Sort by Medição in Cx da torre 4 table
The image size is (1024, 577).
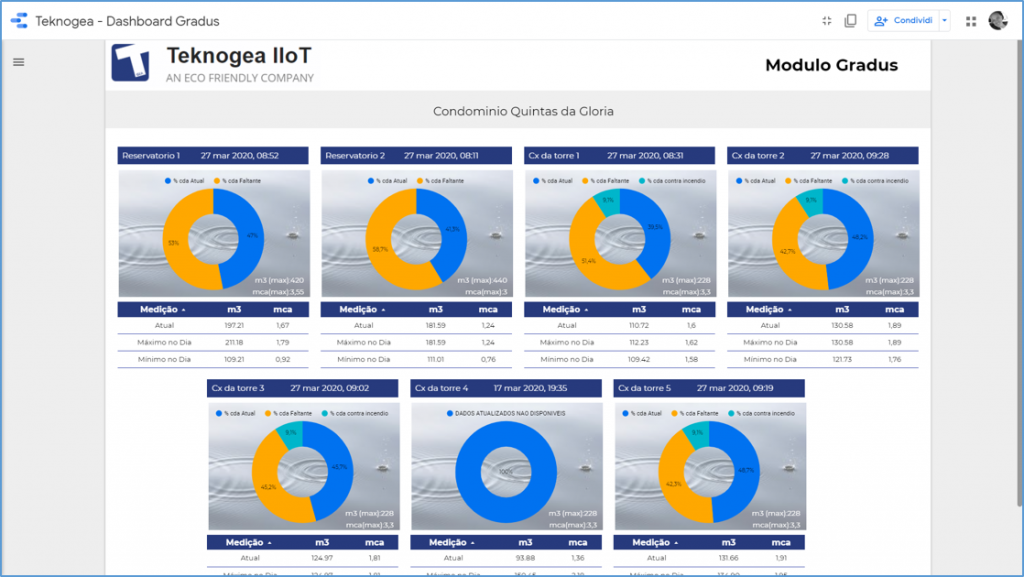tap(452, 542)
